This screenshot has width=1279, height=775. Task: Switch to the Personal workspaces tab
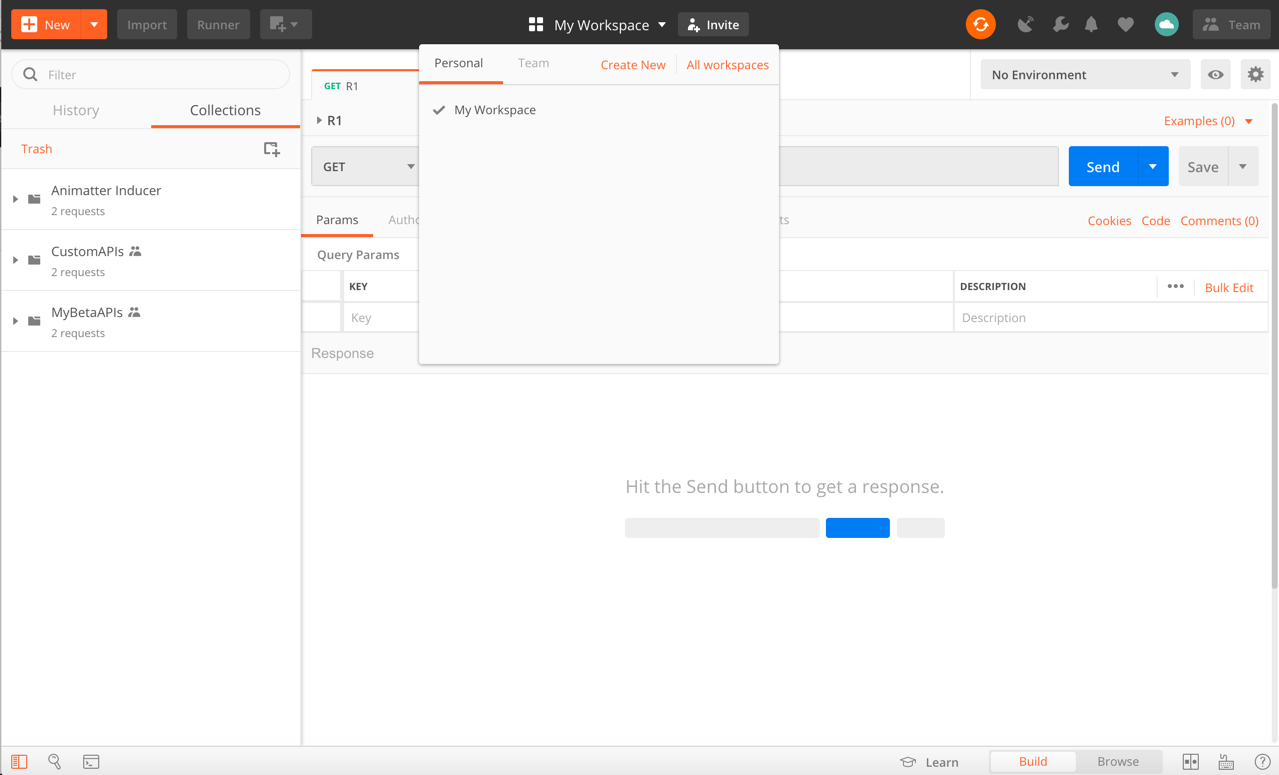click(459, 63)
